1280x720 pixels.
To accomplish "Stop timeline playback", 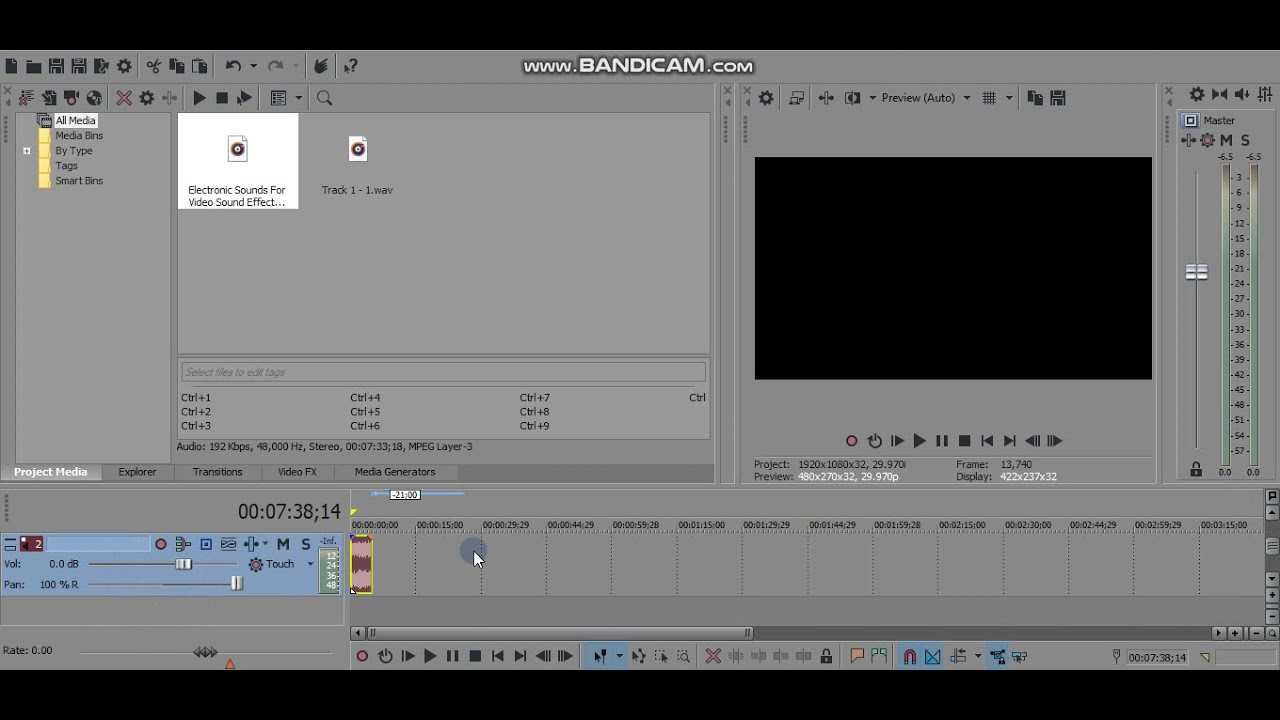I will (475, 657).
